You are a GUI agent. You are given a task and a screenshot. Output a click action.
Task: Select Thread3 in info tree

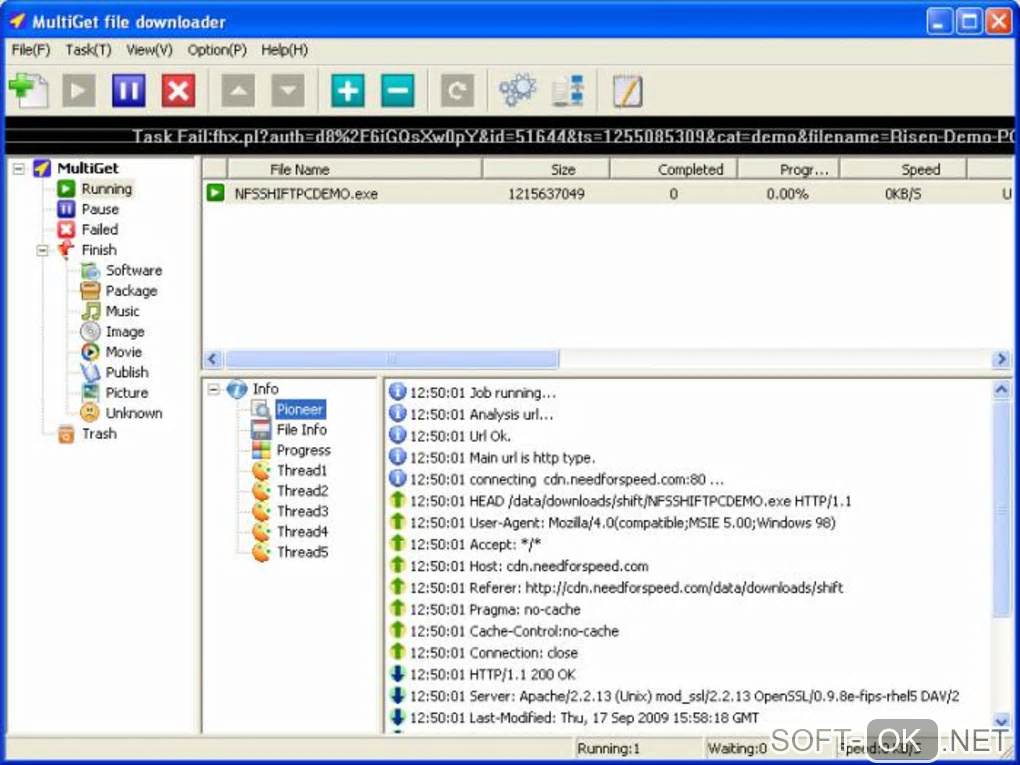coord(302,511)
